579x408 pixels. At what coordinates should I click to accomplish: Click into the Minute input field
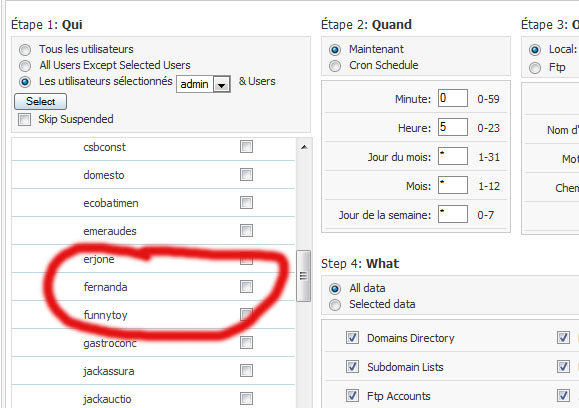coord(453,98)
